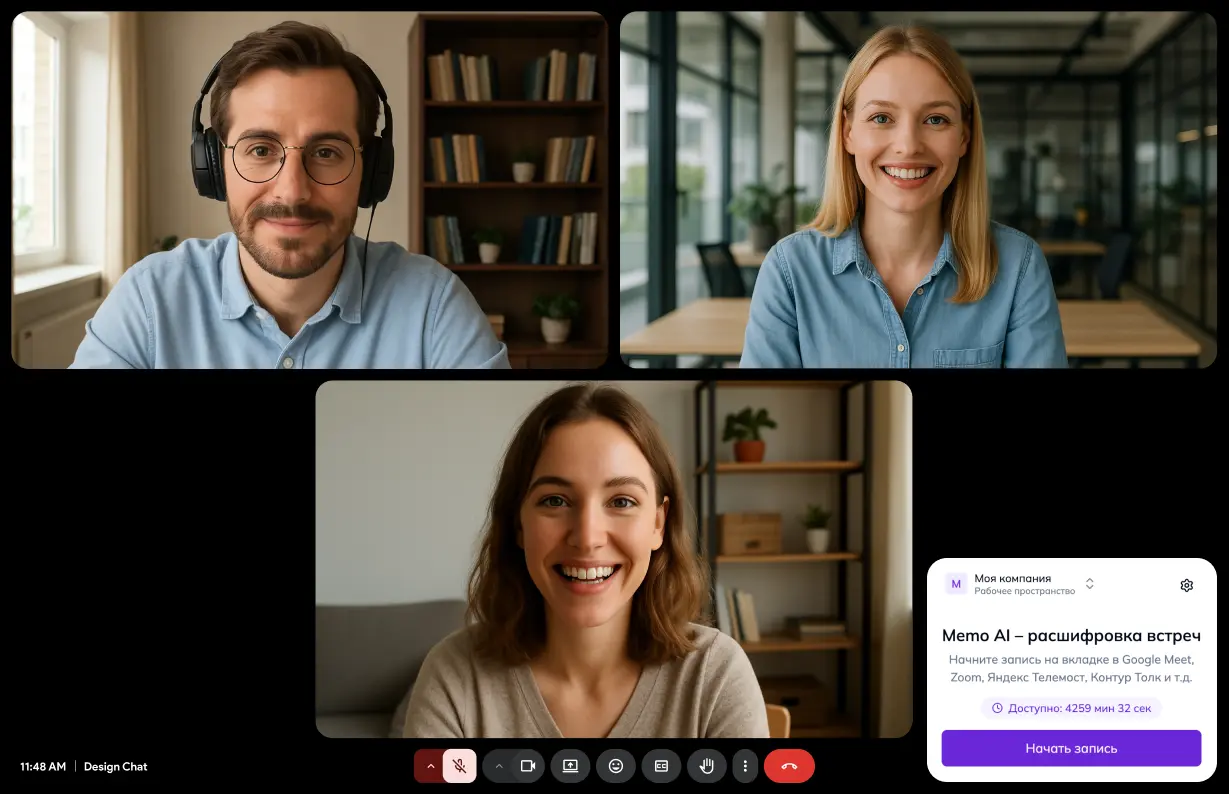Select the video tile of man with headphones
This screenshot has height=794, width=1229.
[309, 190]
